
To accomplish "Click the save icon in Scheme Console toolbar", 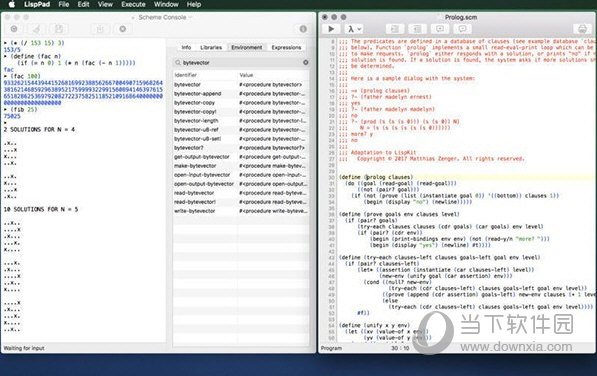I will pos(59,29).
